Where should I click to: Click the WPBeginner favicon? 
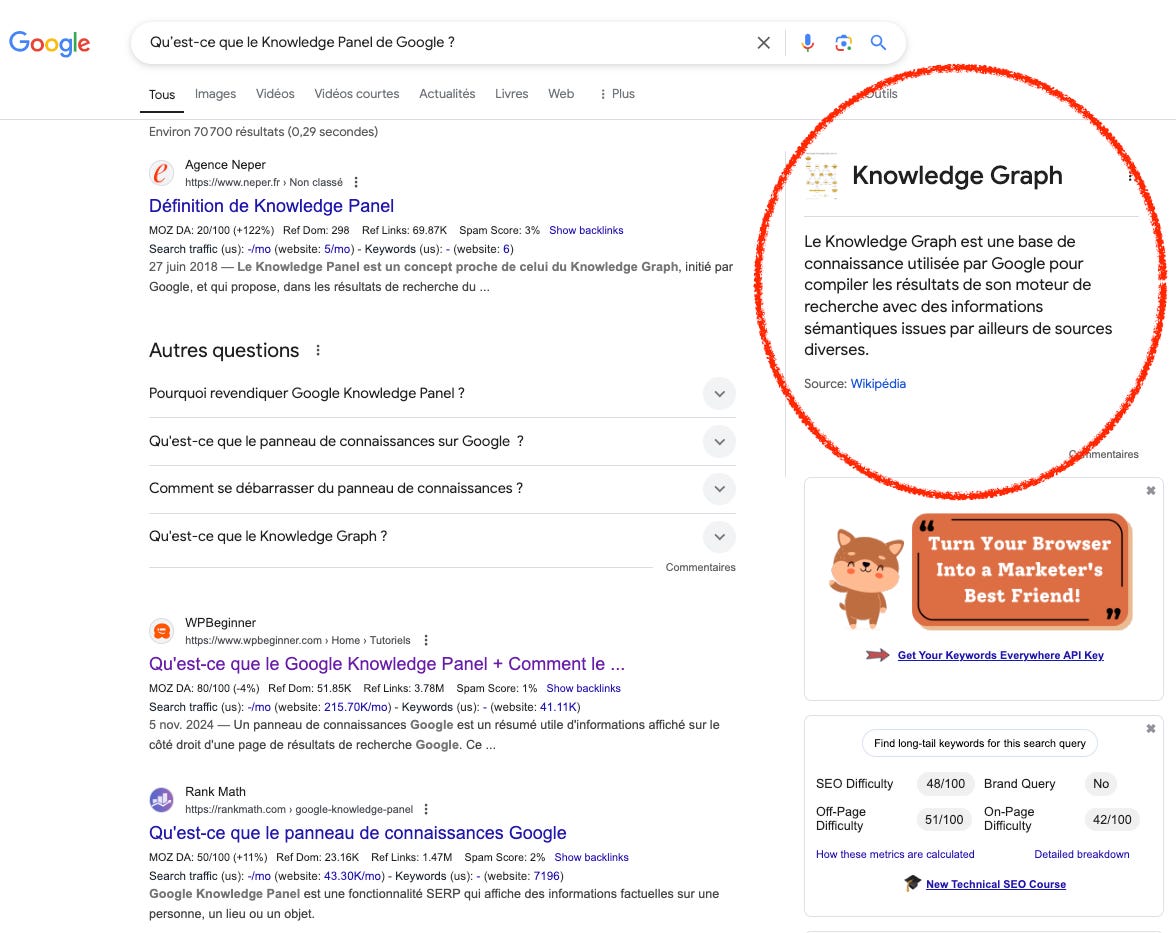coord(161,632)
